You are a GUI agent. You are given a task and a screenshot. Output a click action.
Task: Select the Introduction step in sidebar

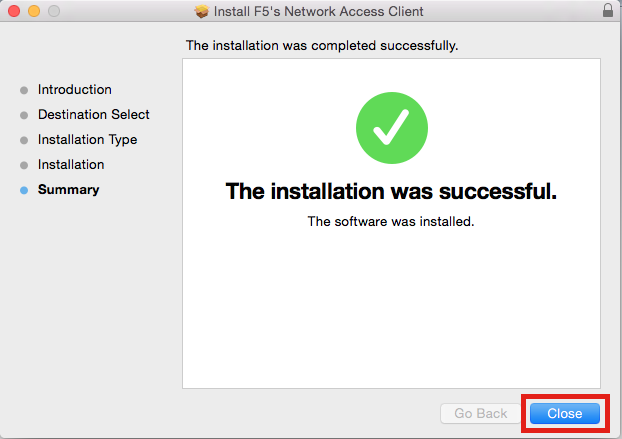[75, 90]
